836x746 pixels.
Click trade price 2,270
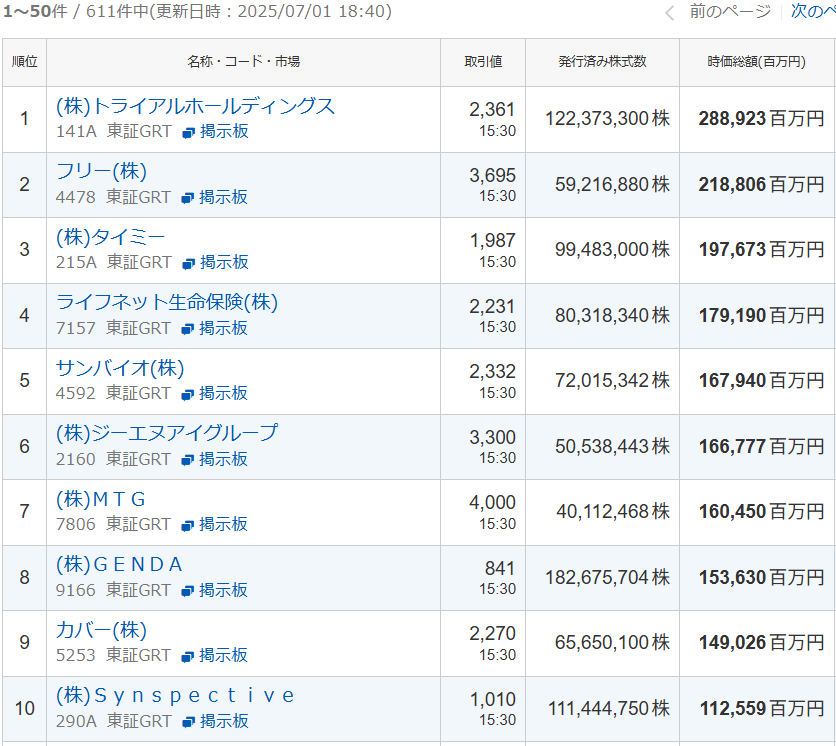pos(492,634)
